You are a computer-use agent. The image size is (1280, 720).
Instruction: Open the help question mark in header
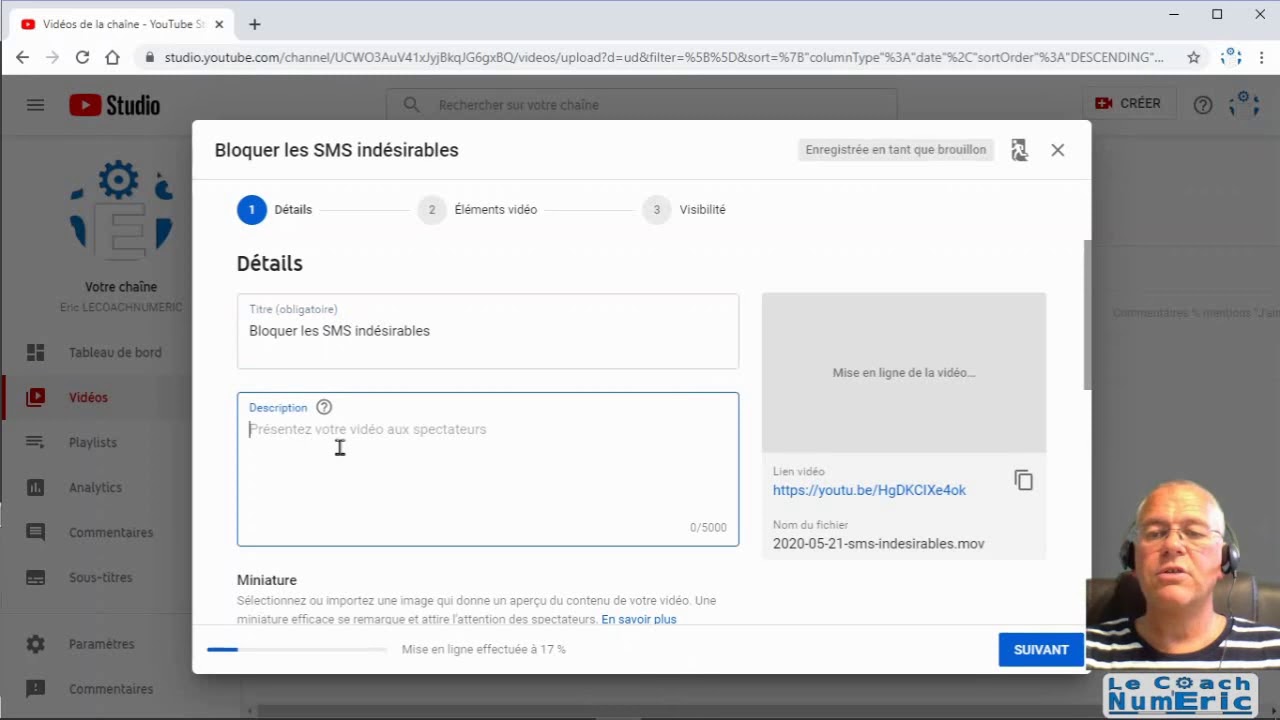click(x=1203, y=104)
